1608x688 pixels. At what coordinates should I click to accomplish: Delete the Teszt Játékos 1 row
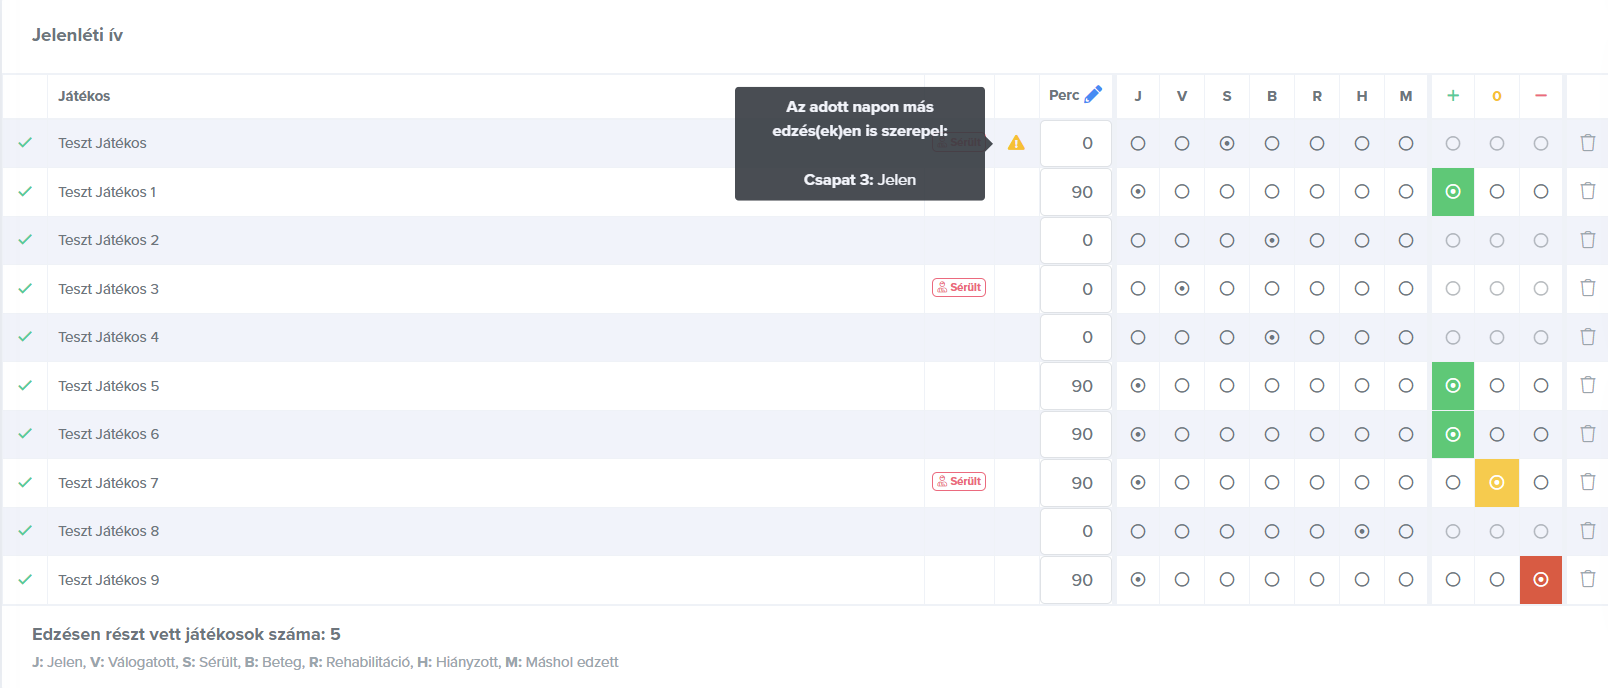click(1587, 191)
